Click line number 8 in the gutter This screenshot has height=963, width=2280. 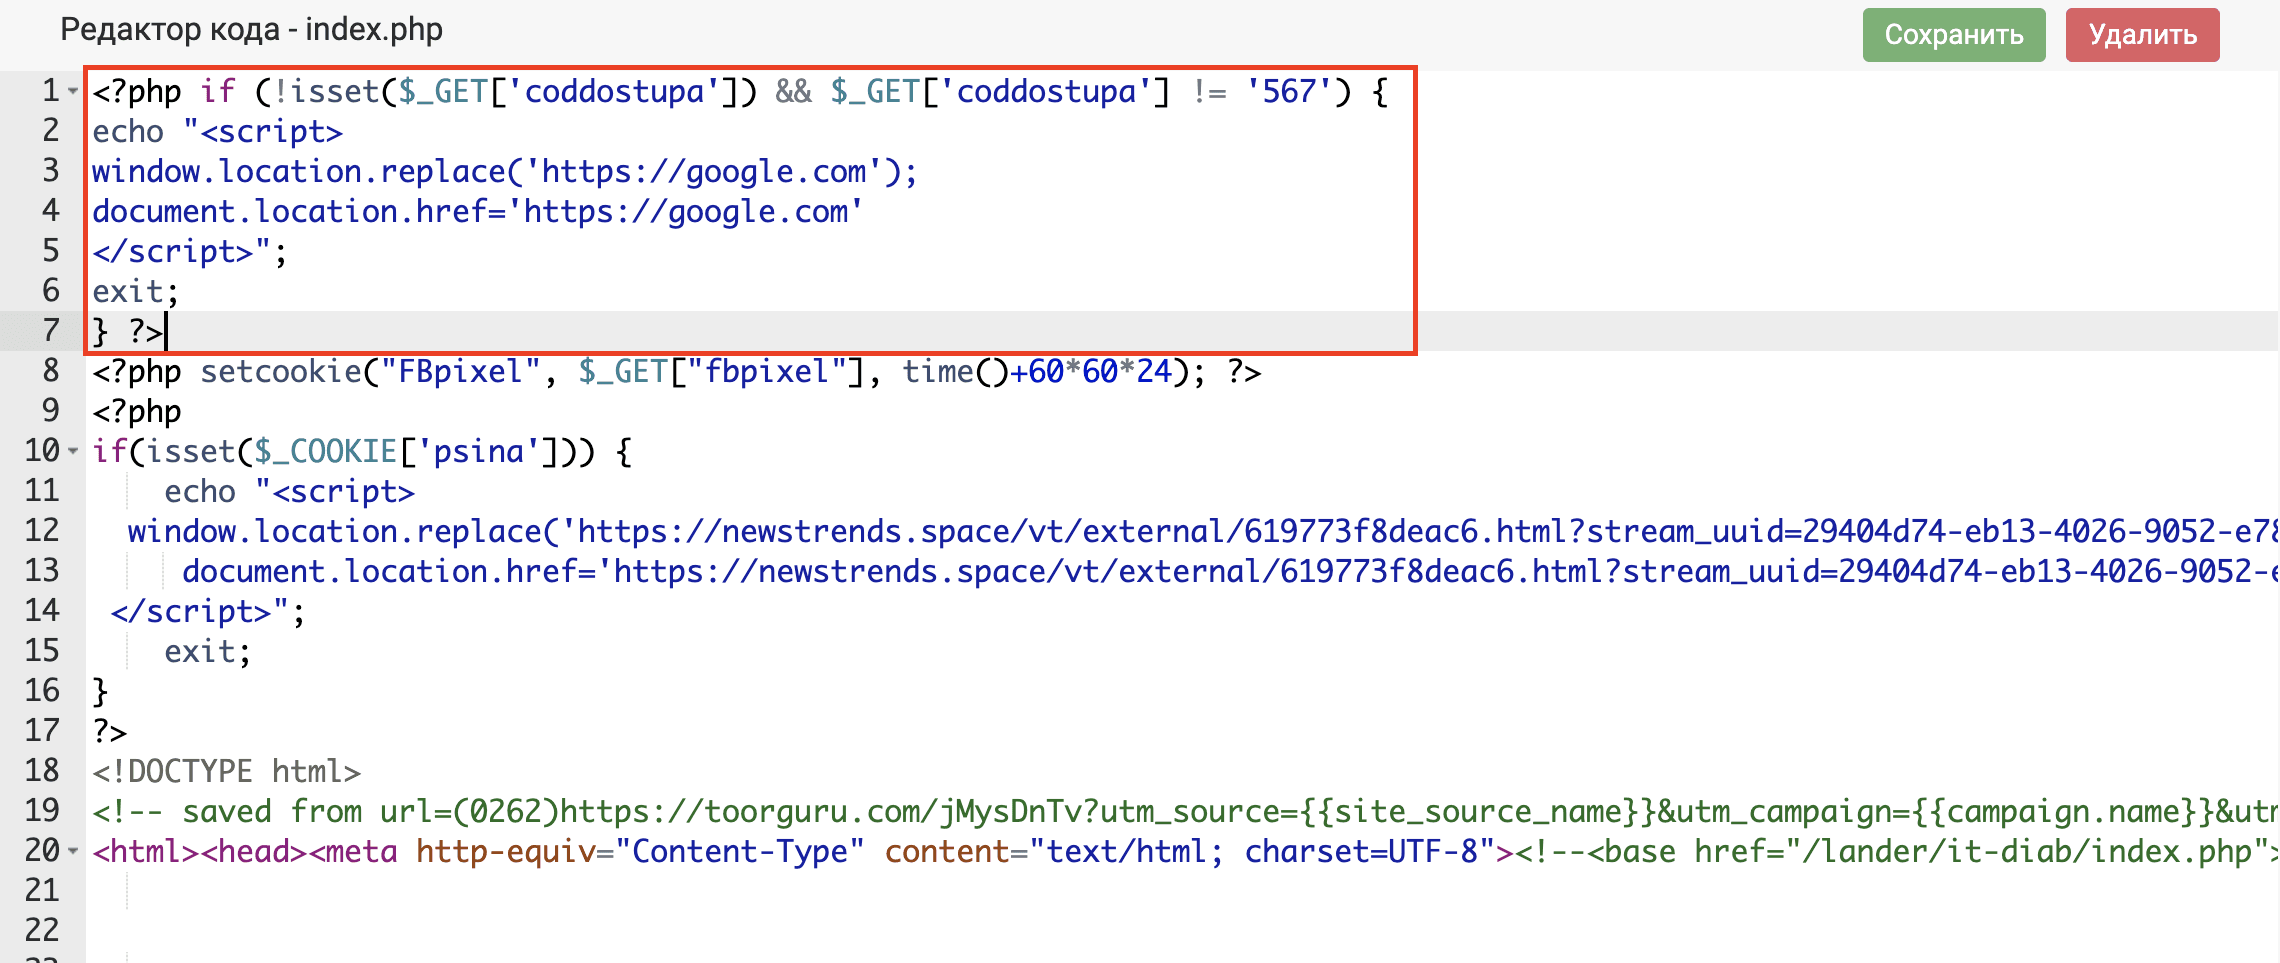pos(50,371)
